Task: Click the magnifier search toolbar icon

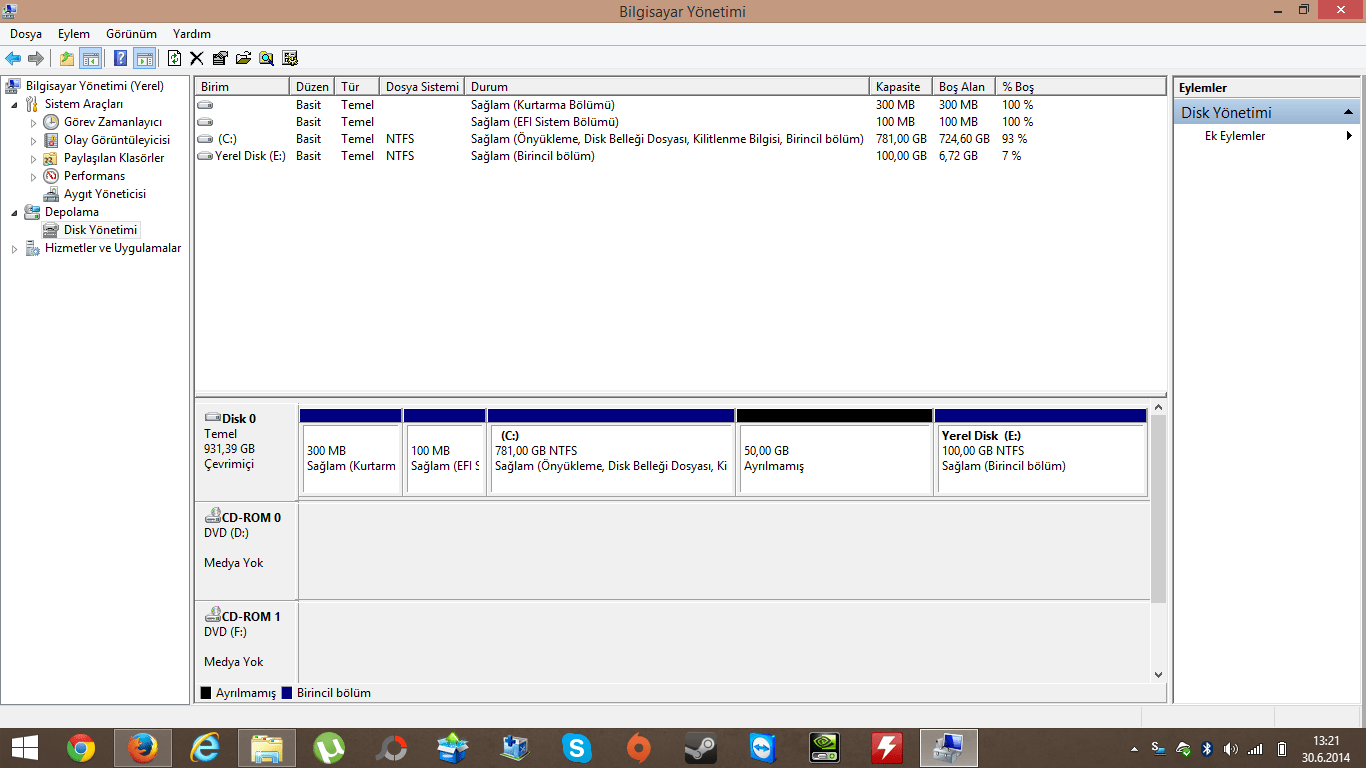Action: [x=266, y=58]
